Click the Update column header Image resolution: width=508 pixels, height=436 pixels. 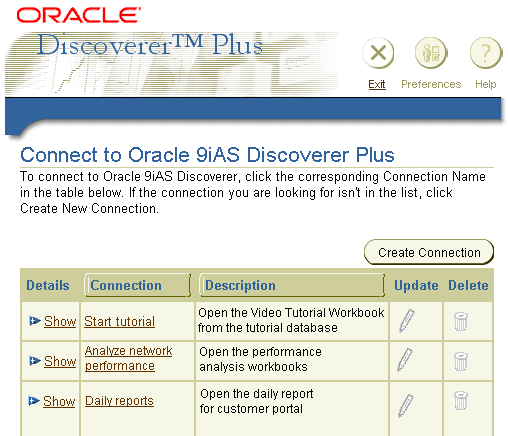(416, 285)
